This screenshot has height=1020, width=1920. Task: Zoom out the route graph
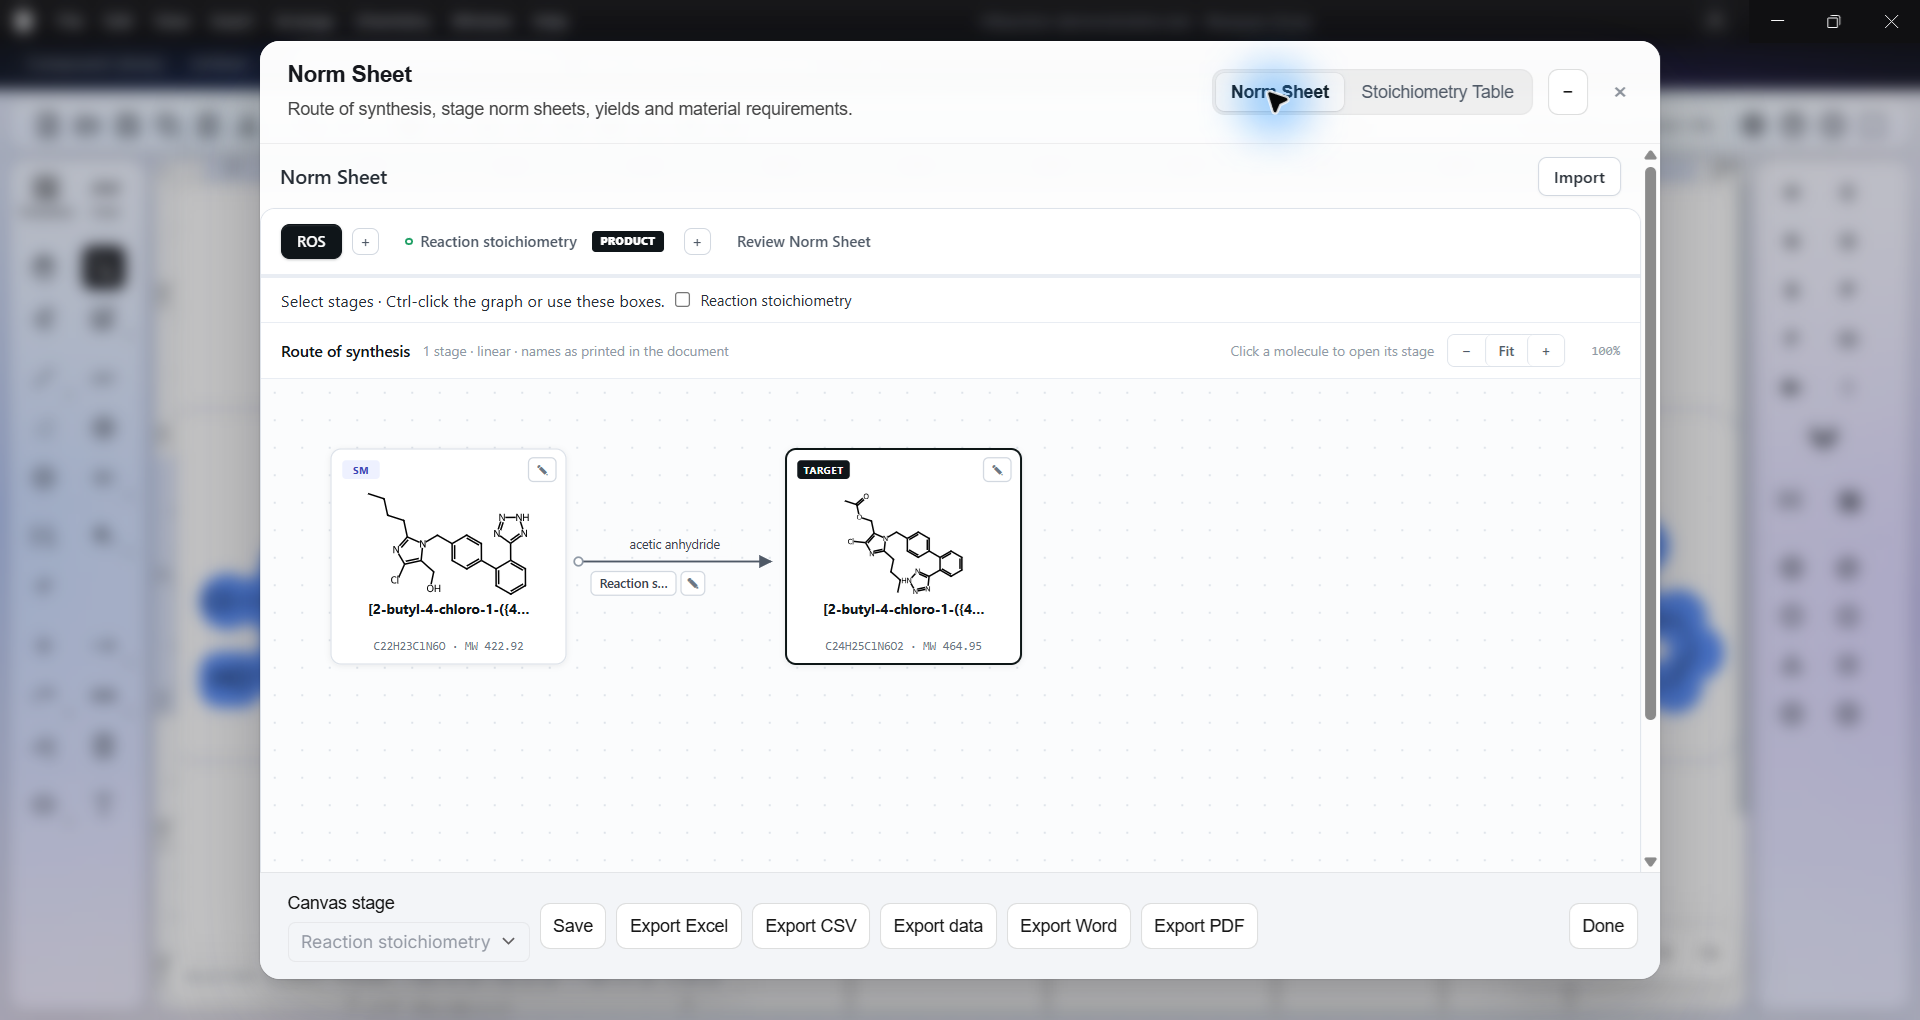[x=1466, y=351]
